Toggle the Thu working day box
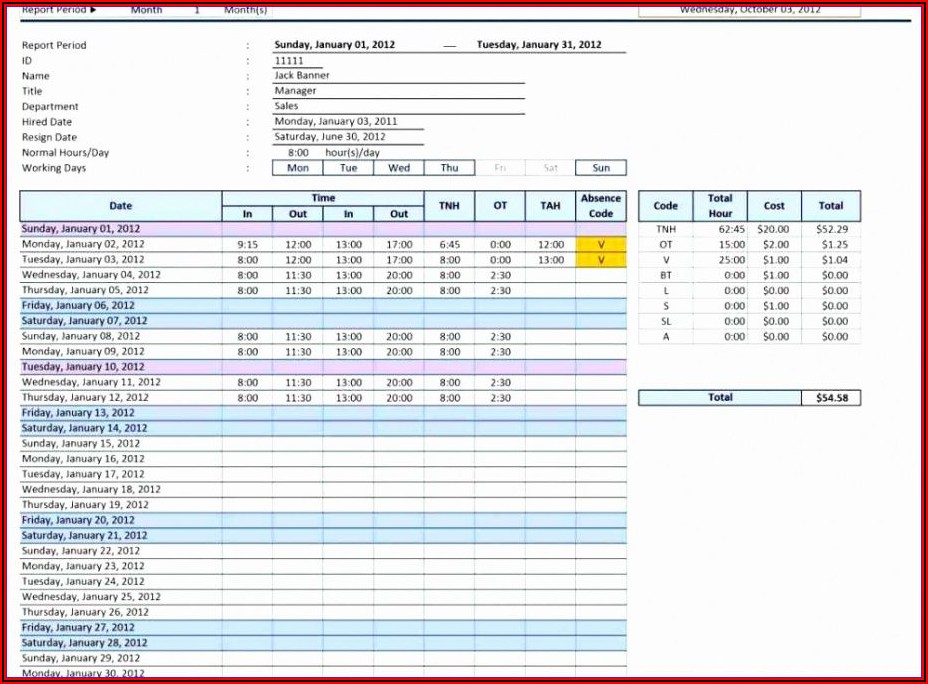 coord(450,168)
